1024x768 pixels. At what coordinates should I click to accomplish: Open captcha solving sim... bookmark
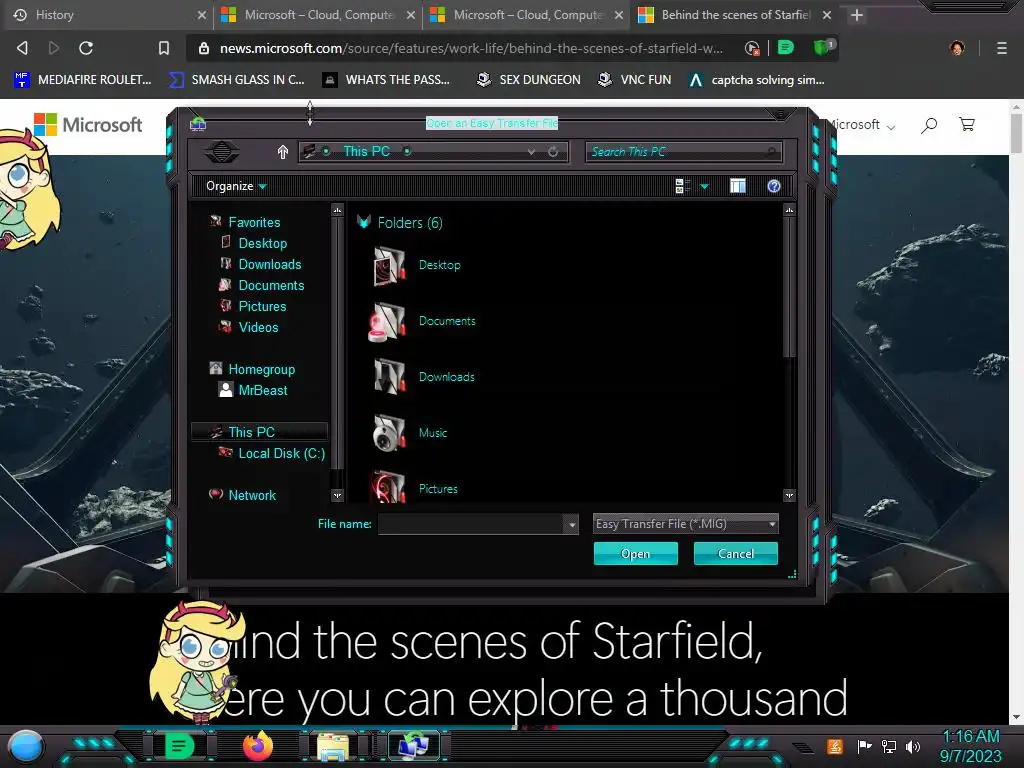(758, 80)
